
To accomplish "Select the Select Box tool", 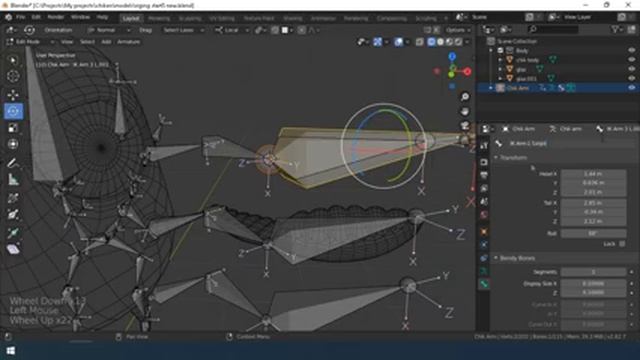I will point(13,60).
